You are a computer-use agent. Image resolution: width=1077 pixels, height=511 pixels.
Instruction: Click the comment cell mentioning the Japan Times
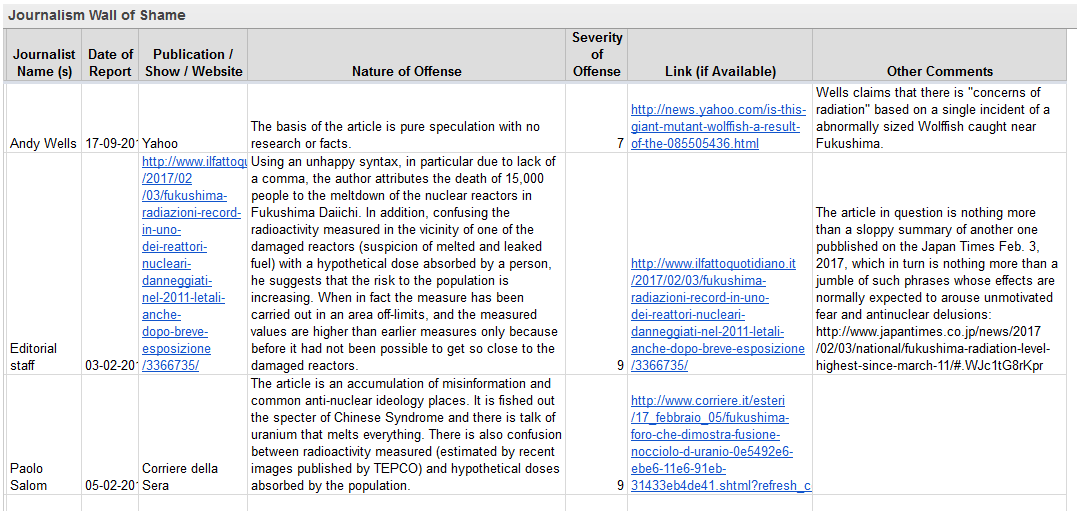pos(939,289)
